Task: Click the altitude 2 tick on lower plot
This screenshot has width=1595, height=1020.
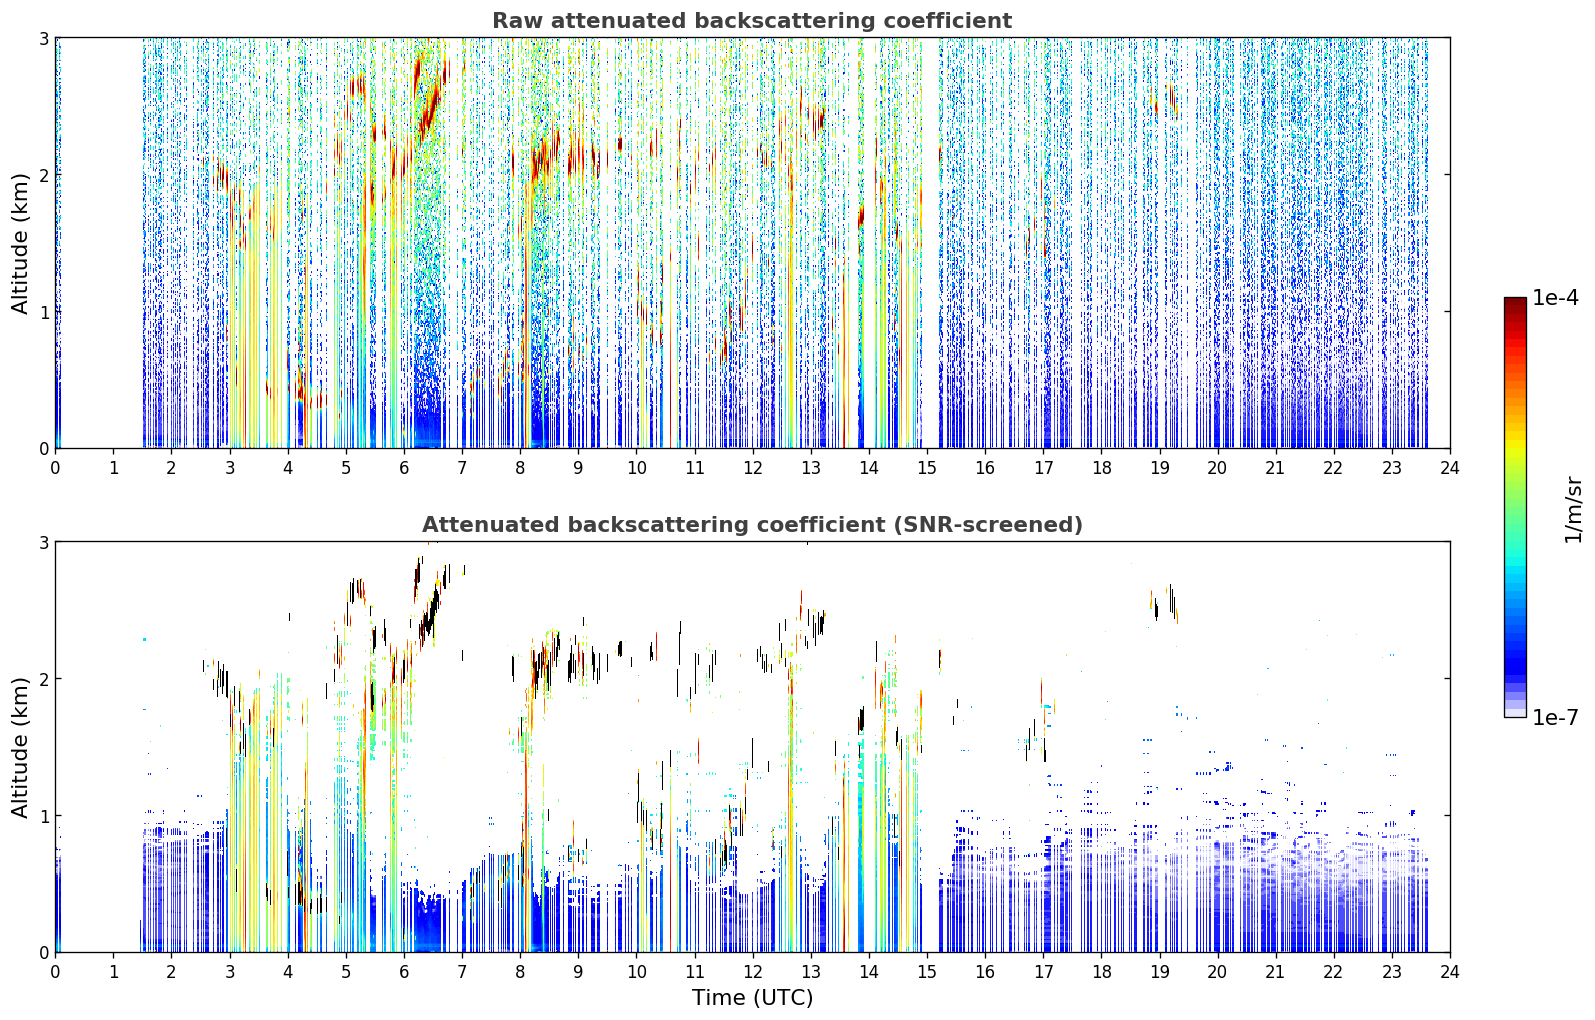Action: (44, 679)
